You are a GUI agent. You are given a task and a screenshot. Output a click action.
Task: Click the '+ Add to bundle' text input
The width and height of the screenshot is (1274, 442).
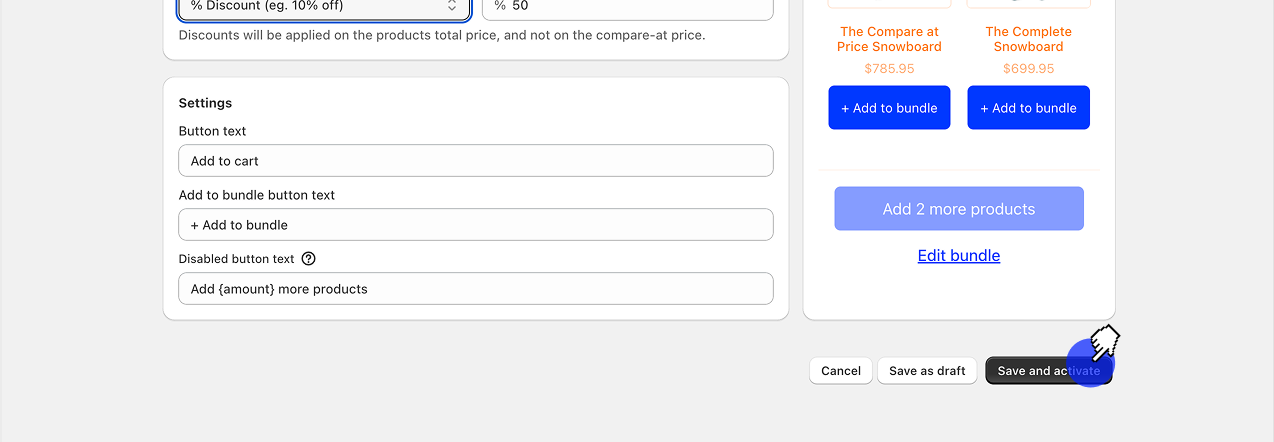475,225
